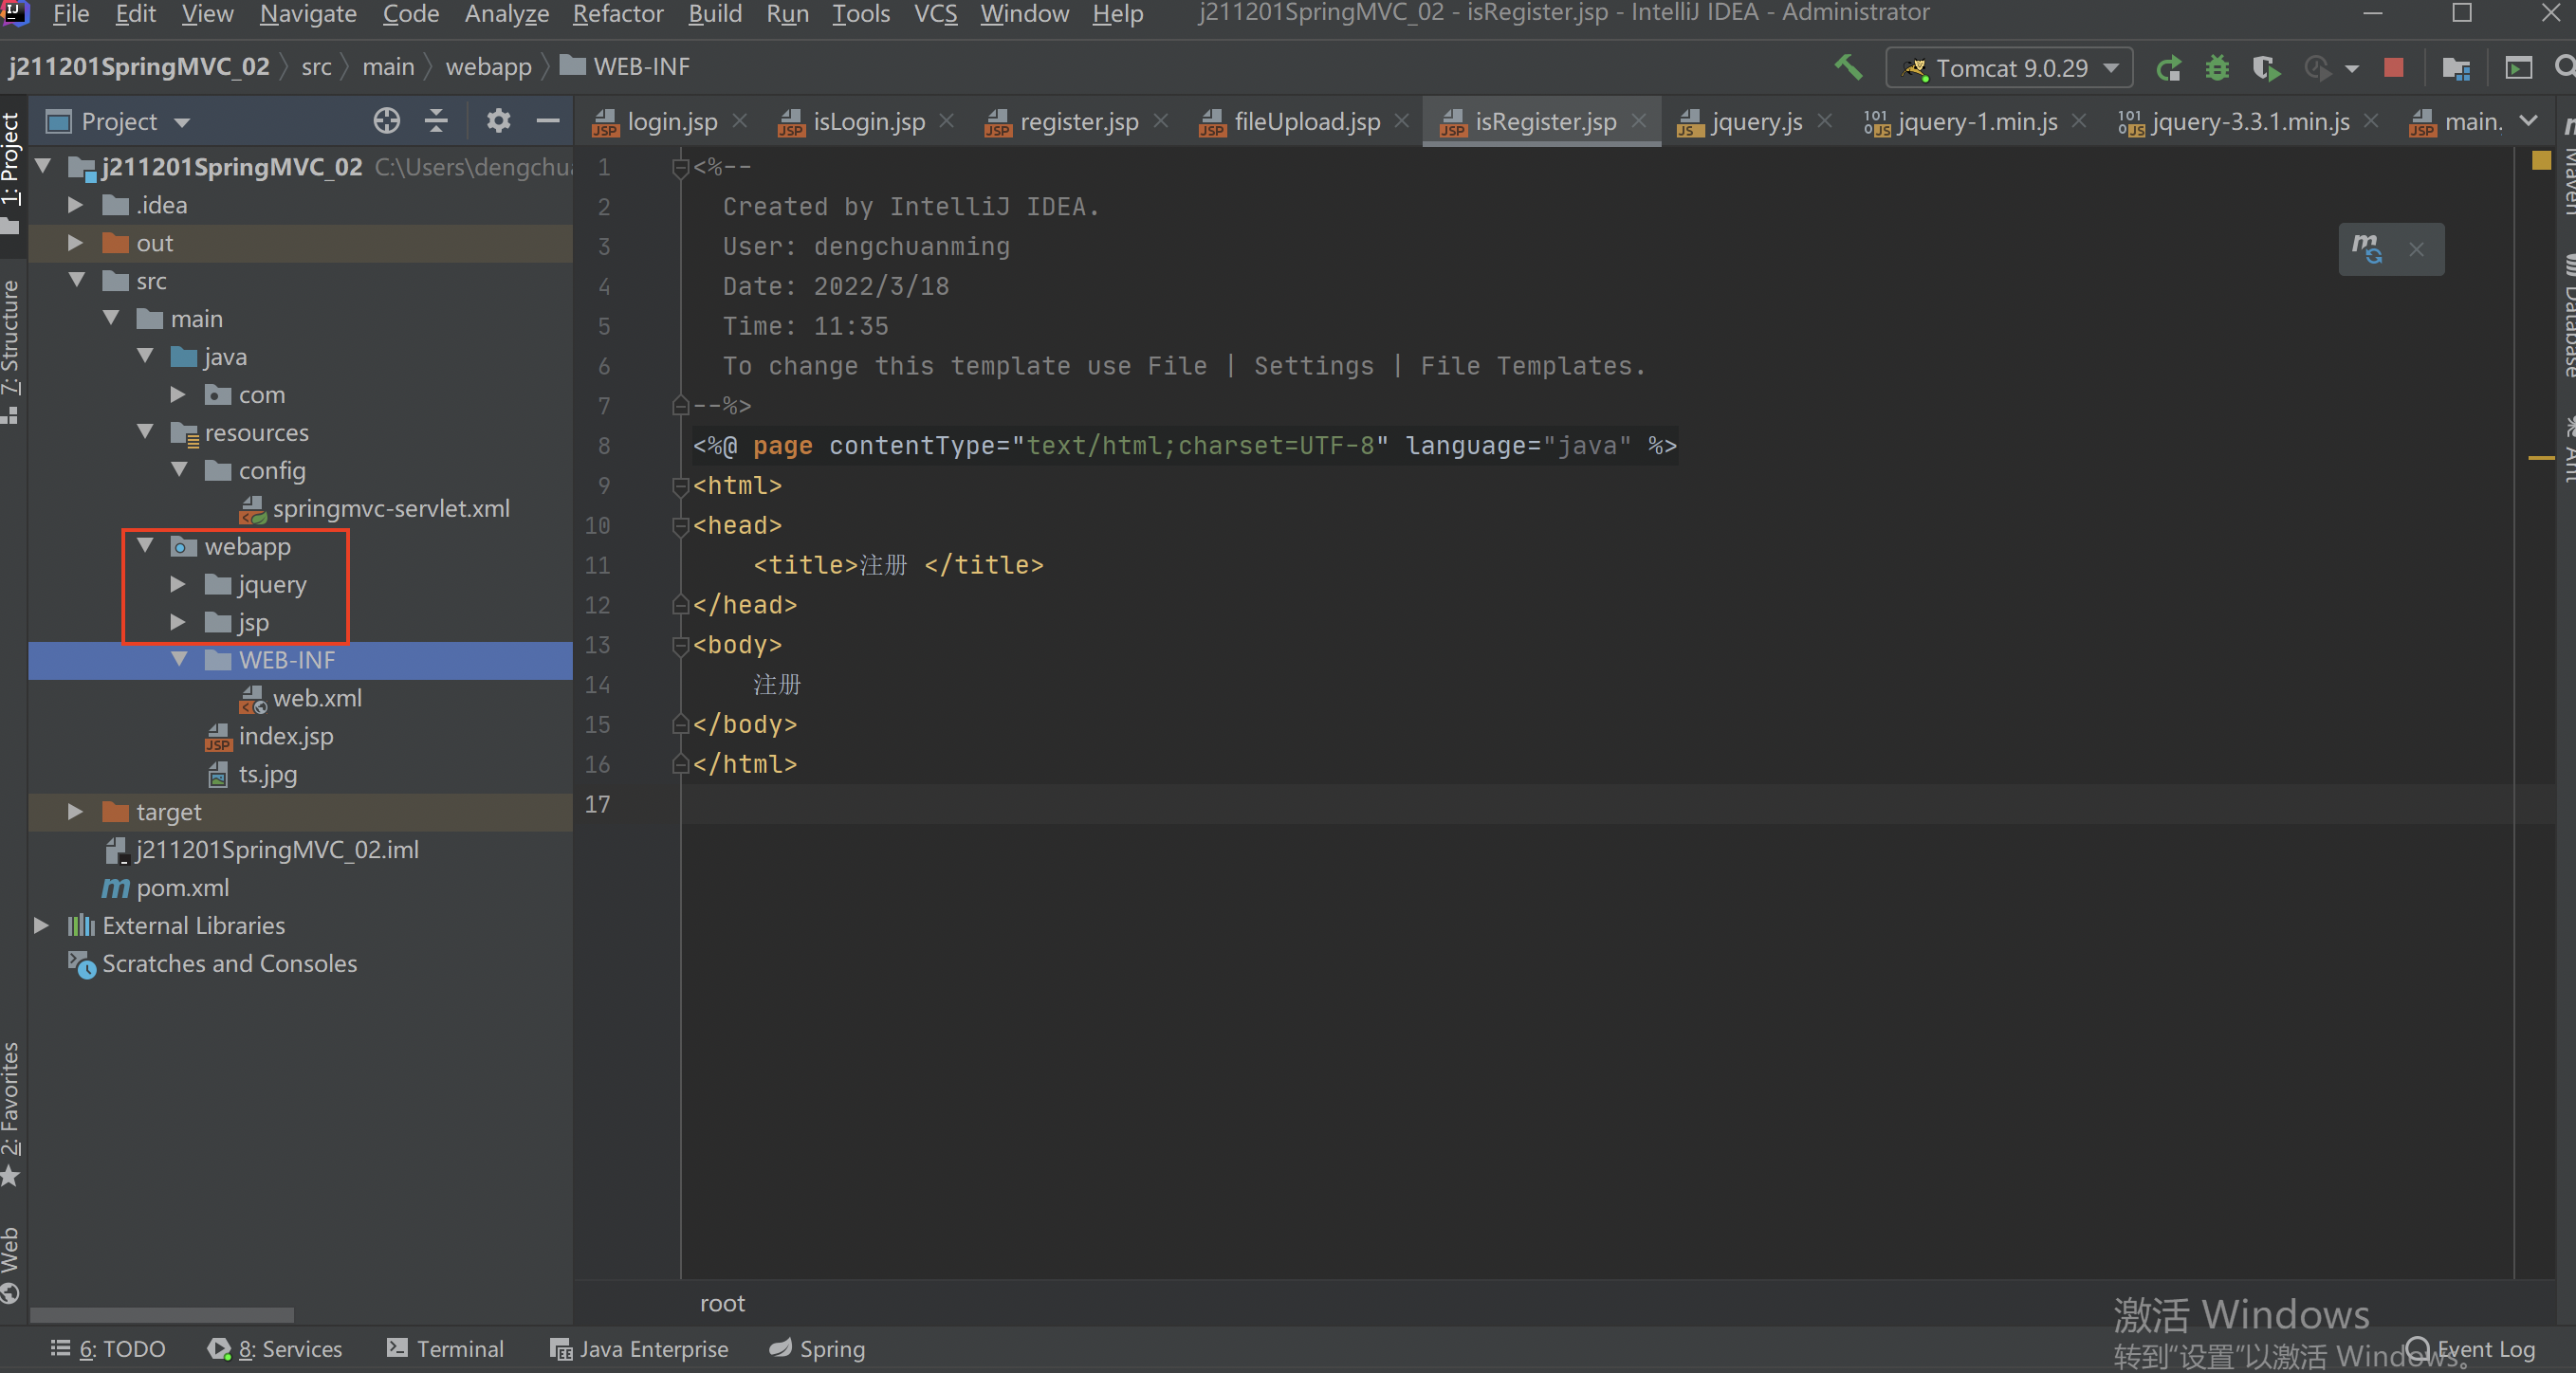The width and height of the screenshot is (2576, 1373).
Task: Open the Refactor menu
Action: point(617,14)
